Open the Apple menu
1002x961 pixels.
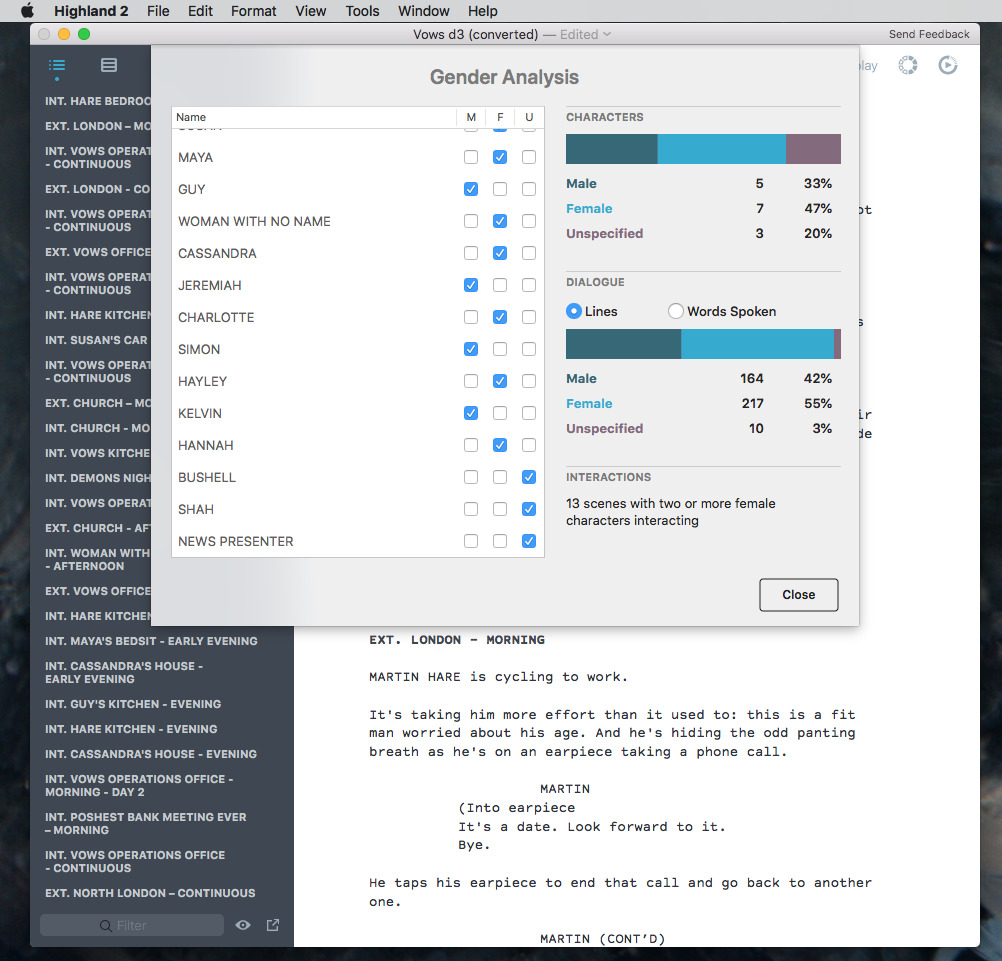click(x=27, y=11)
